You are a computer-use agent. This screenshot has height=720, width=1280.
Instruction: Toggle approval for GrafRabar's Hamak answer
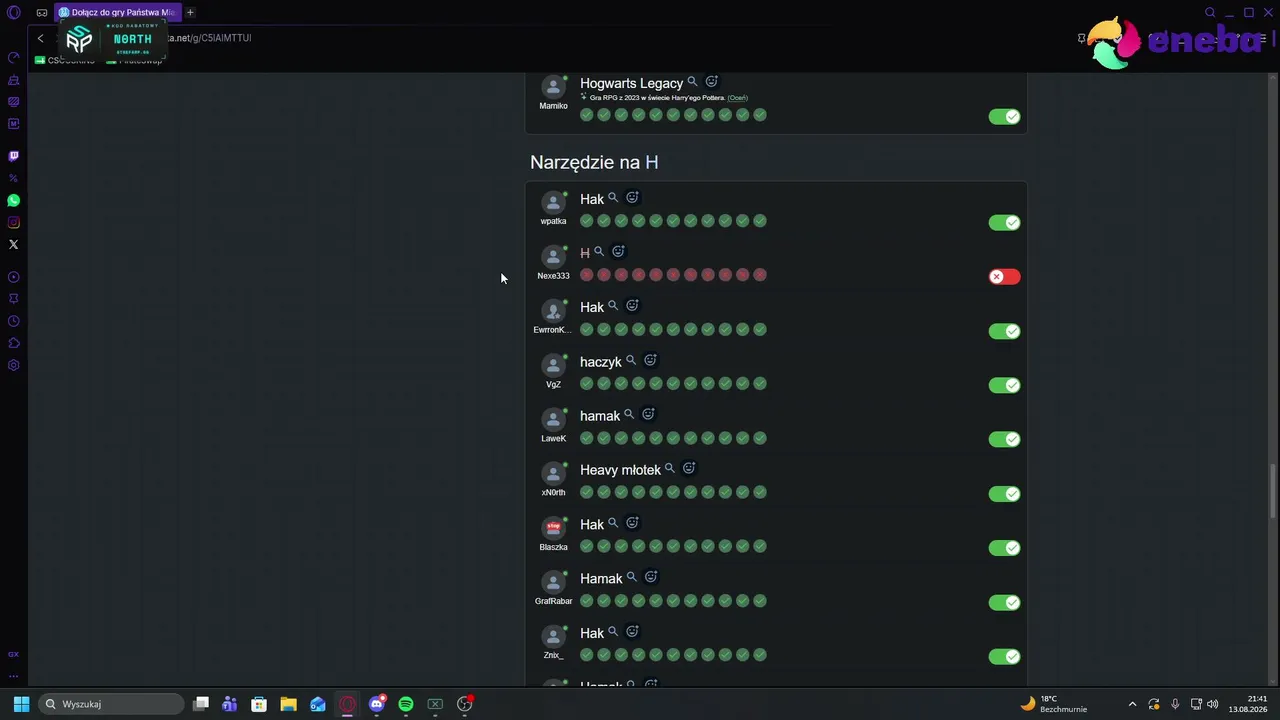click(x=1005, y=602)
